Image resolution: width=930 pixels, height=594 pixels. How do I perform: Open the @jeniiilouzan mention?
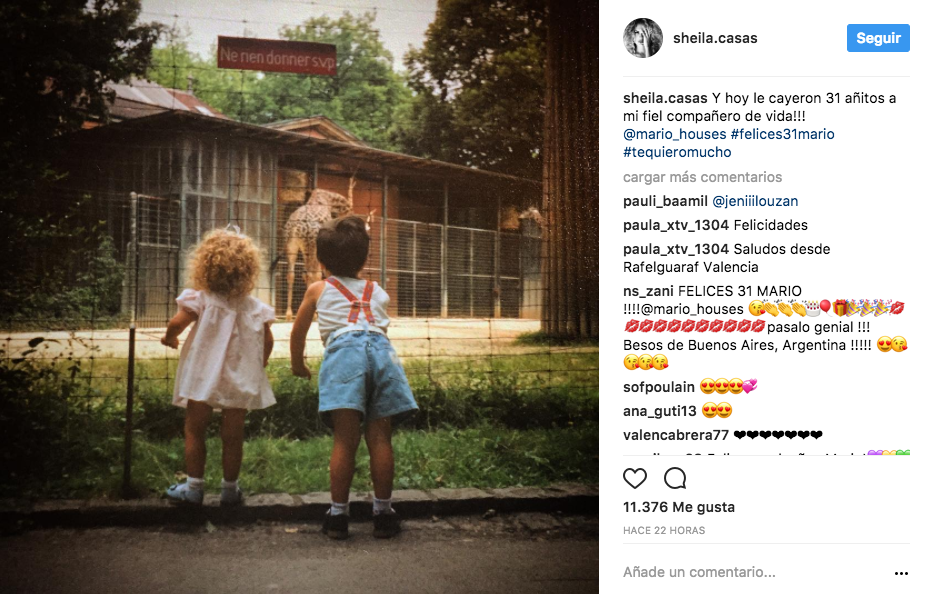pyautogui.click(x=755, y=201)
